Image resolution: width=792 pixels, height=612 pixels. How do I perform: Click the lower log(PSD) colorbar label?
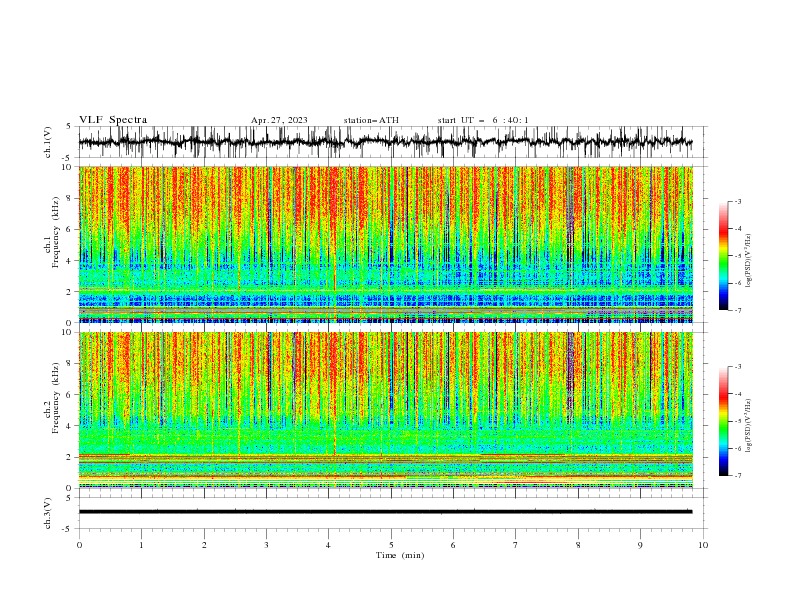point(749,426)
